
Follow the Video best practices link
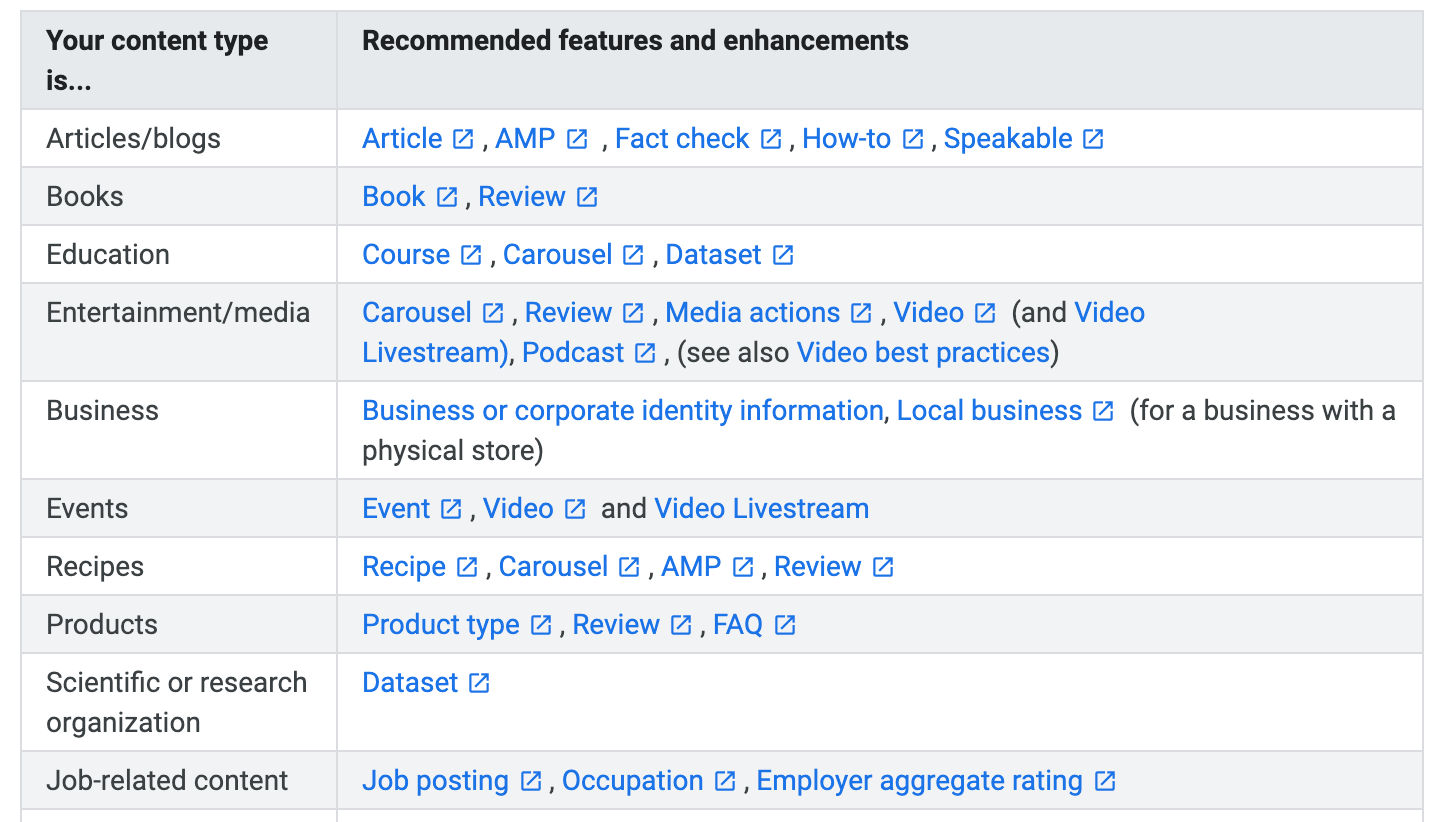point(923,353)
